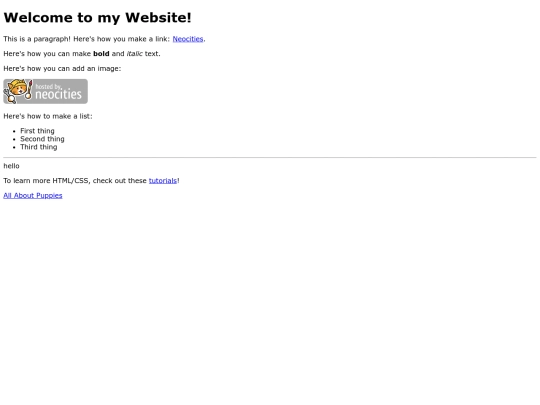Click the cat mascot in the badge
This screenshot has width=540, height=405.
click(x=18, y=91)
